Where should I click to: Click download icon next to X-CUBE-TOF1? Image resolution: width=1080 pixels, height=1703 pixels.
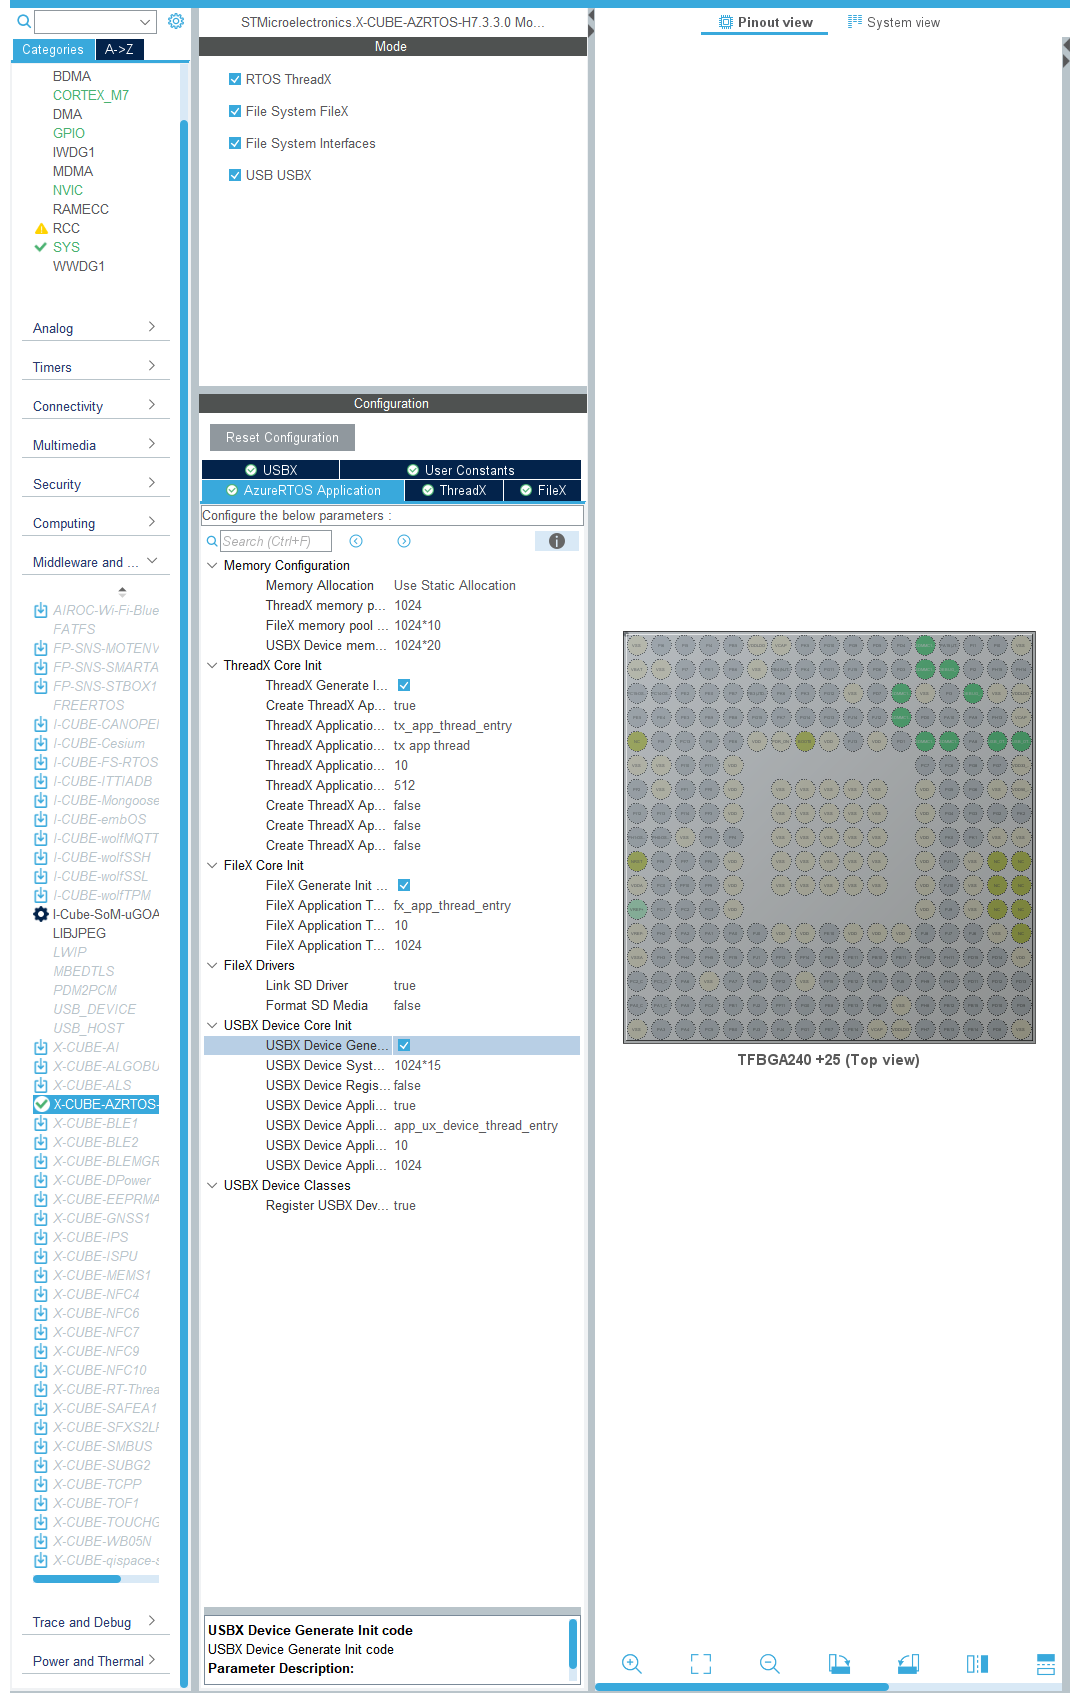(41, 1503)
